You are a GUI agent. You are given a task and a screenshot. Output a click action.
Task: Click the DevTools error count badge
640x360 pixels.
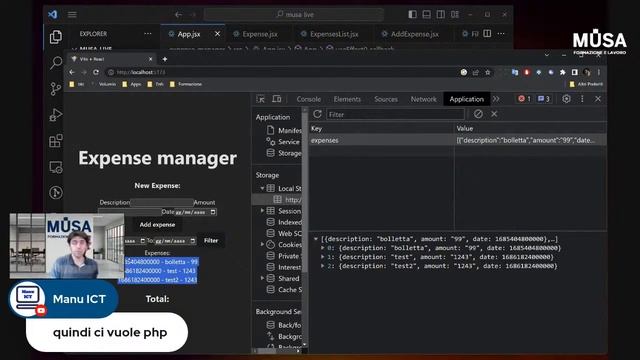524,99
